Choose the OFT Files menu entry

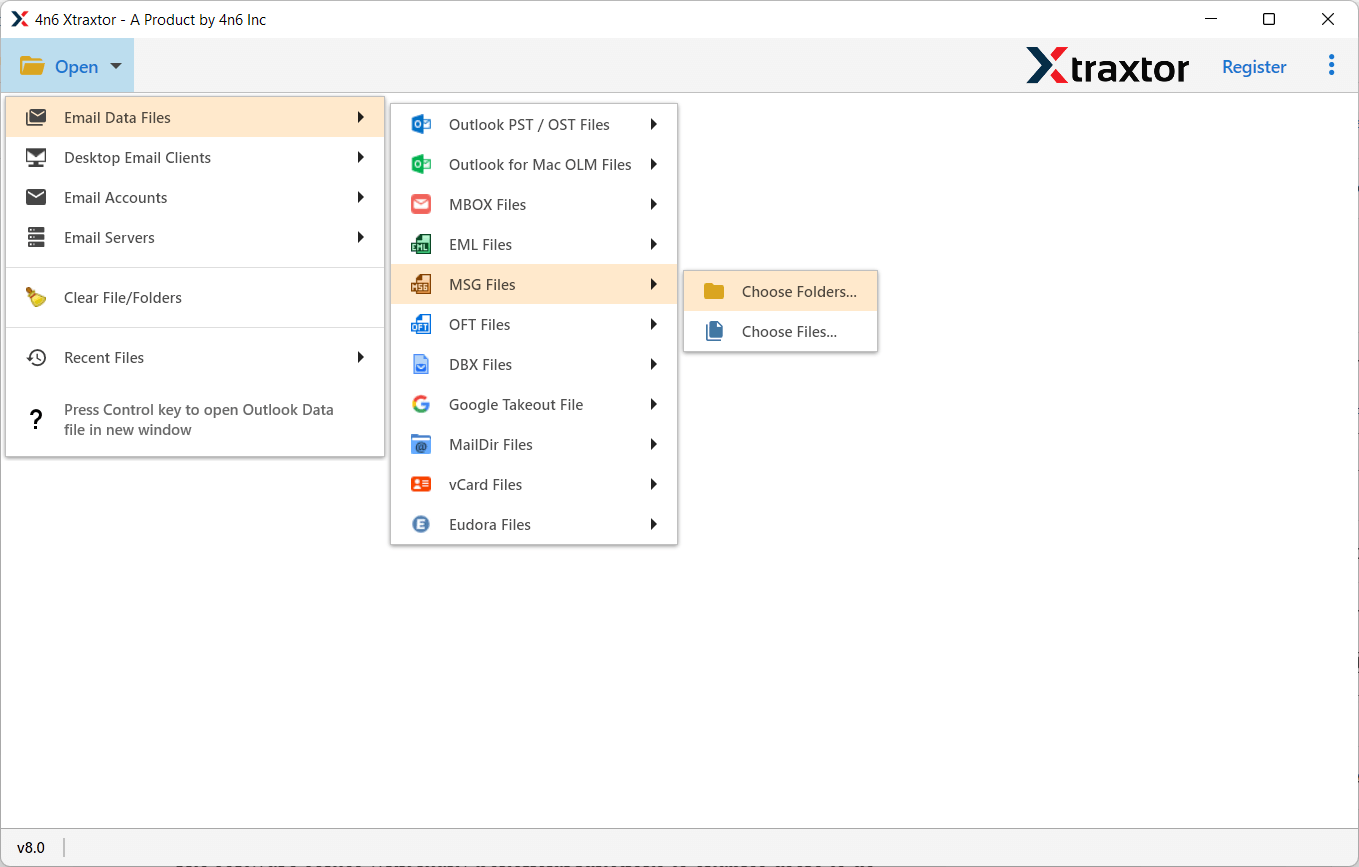(x=534, y=324)
